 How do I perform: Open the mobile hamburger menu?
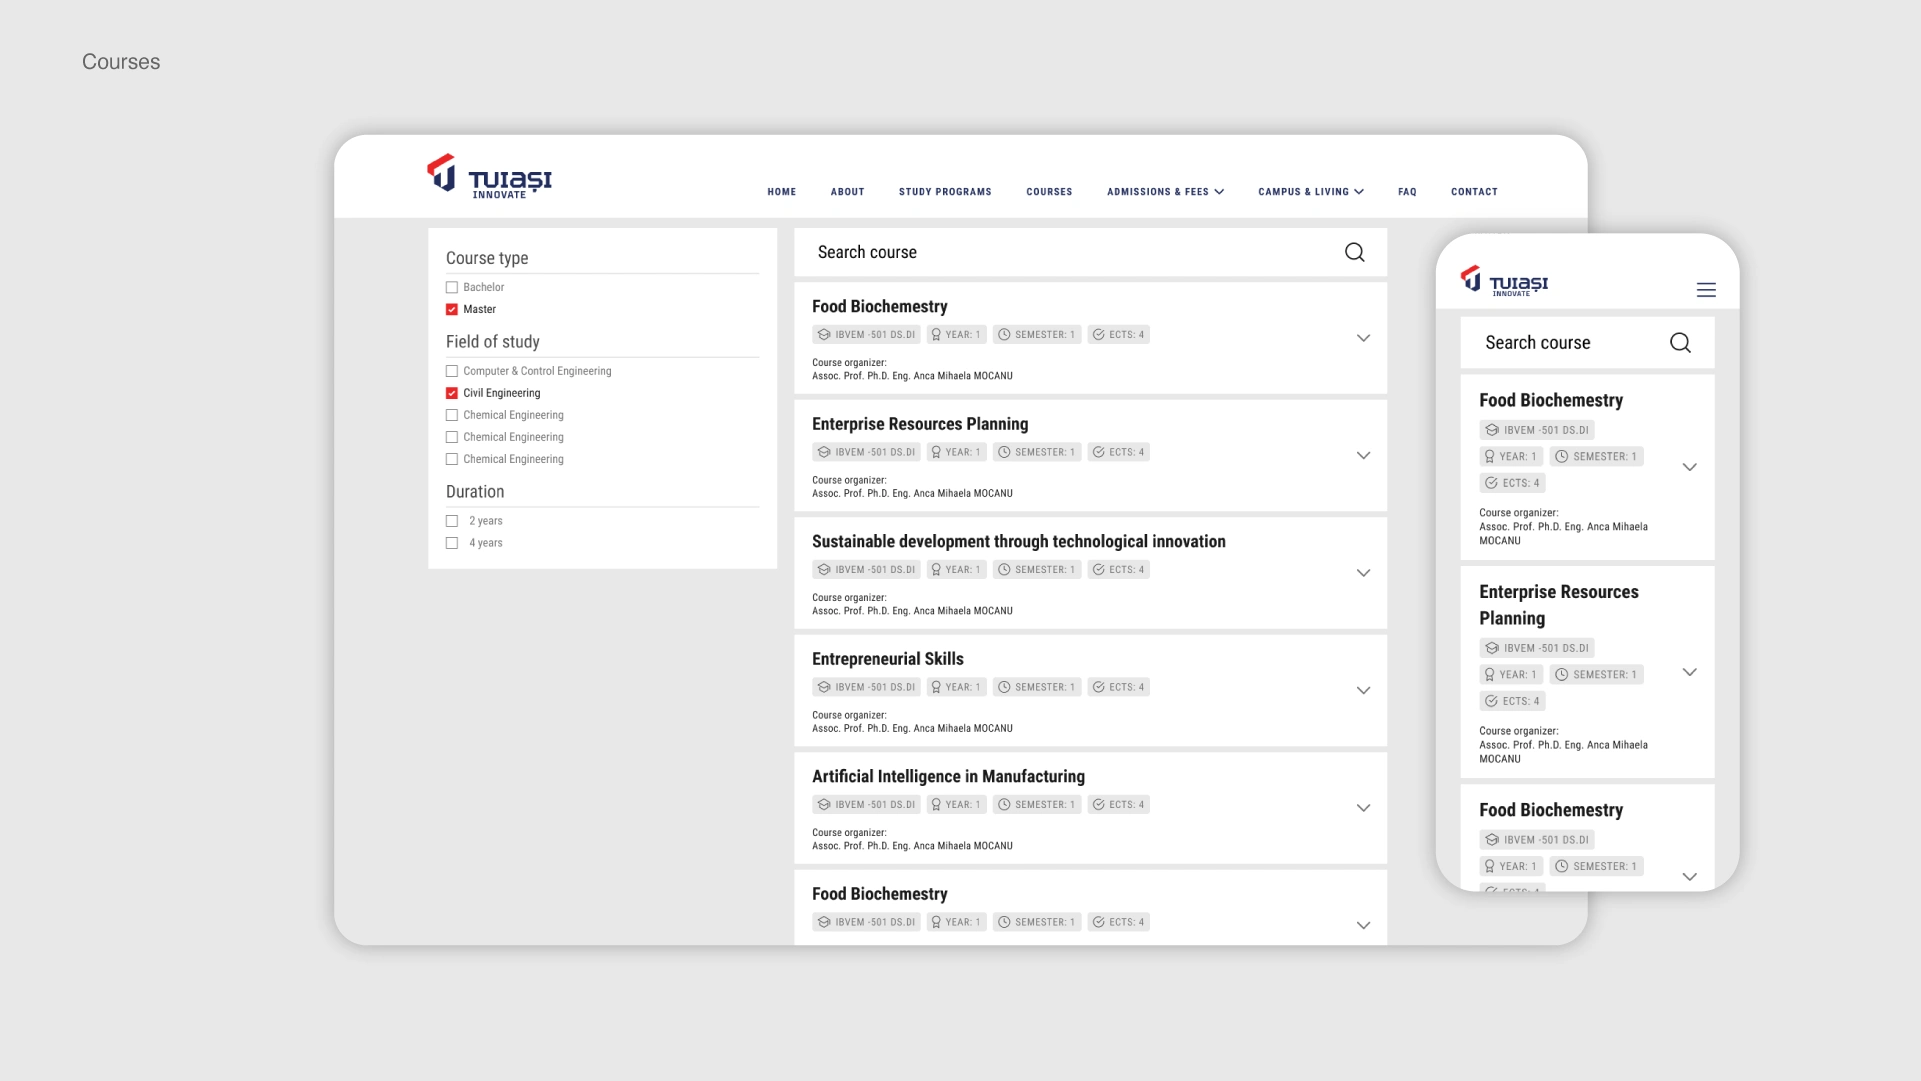click(x=1706, y=290)
